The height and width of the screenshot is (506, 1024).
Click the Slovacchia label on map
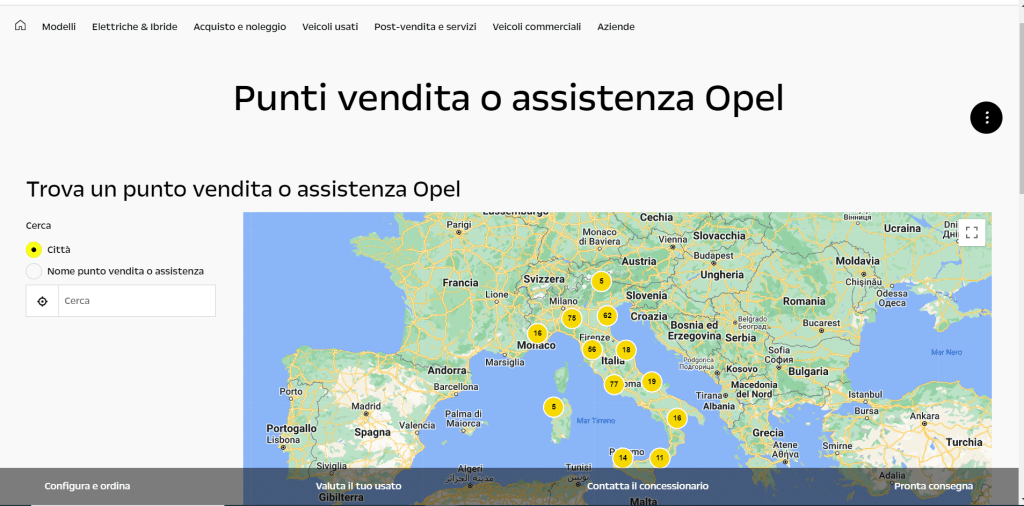(718, 236)
